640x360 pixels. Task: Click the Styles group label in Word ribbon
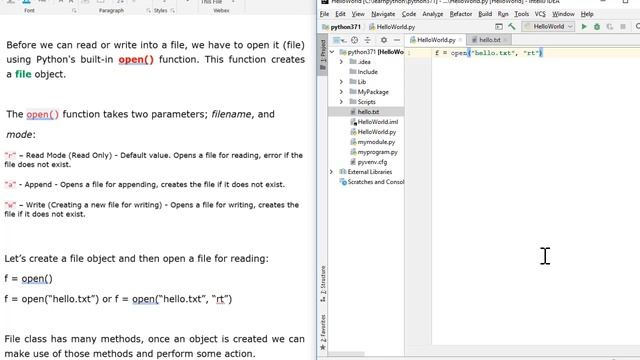pyautogui.click(x=160, y=11)
